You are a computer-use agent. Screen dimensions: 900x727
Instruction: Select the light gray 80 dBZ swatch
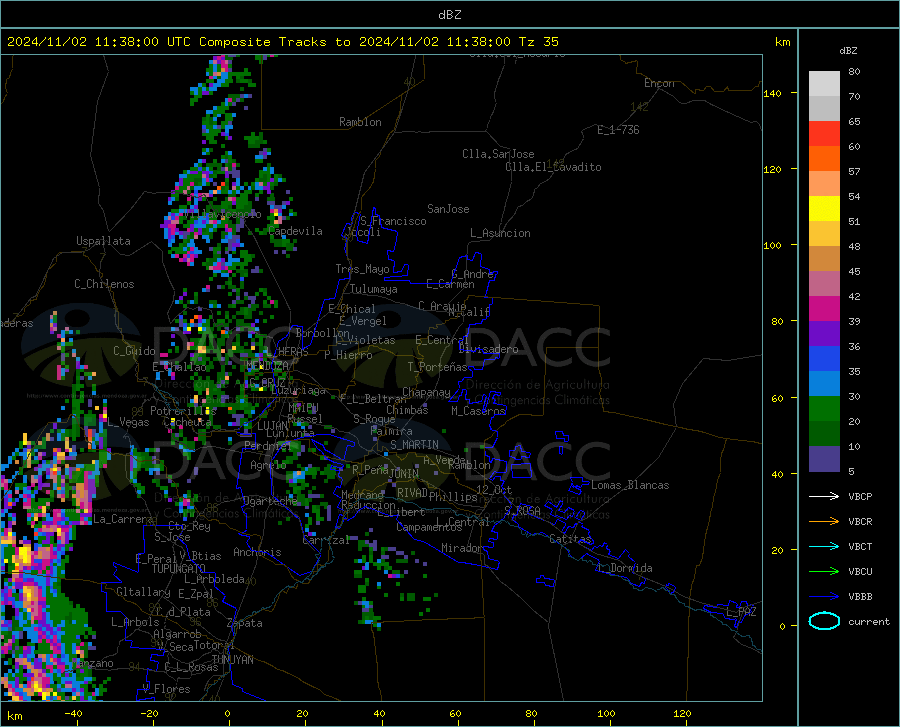824,84
